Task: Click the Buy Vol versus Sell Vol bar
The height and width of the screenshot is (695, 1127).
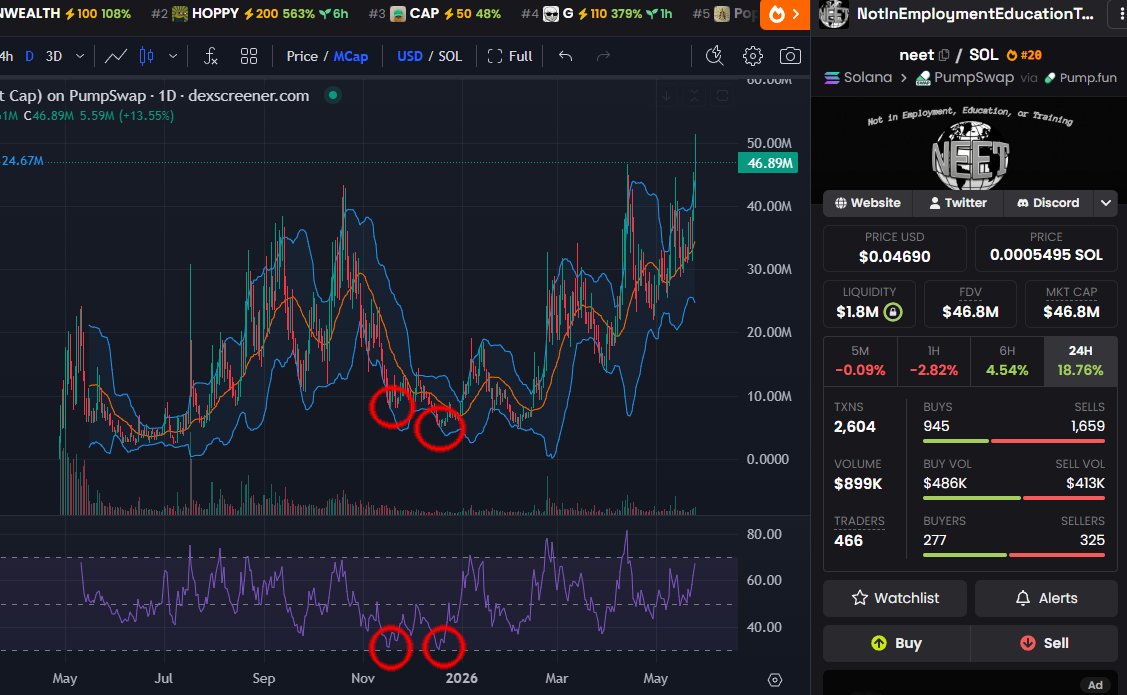Action: pyautogui.click(x=1013, y=497)
